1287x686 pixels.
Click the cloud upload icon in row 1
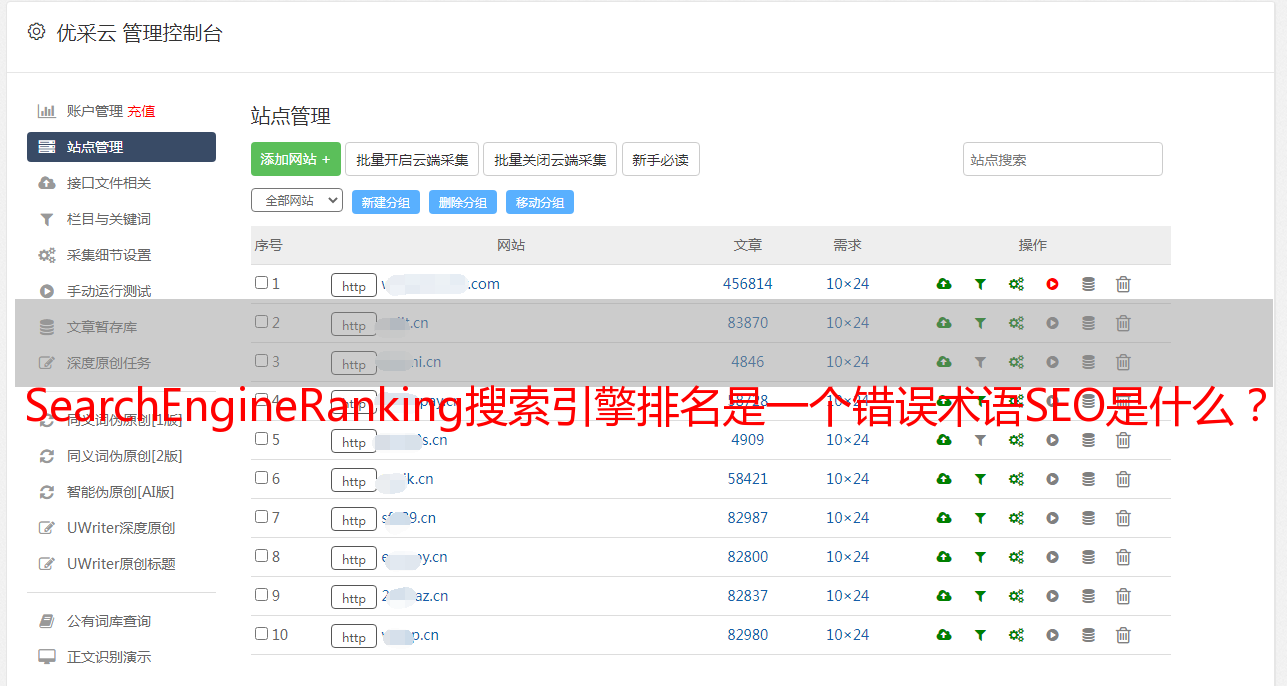click(x=944, y=284)
